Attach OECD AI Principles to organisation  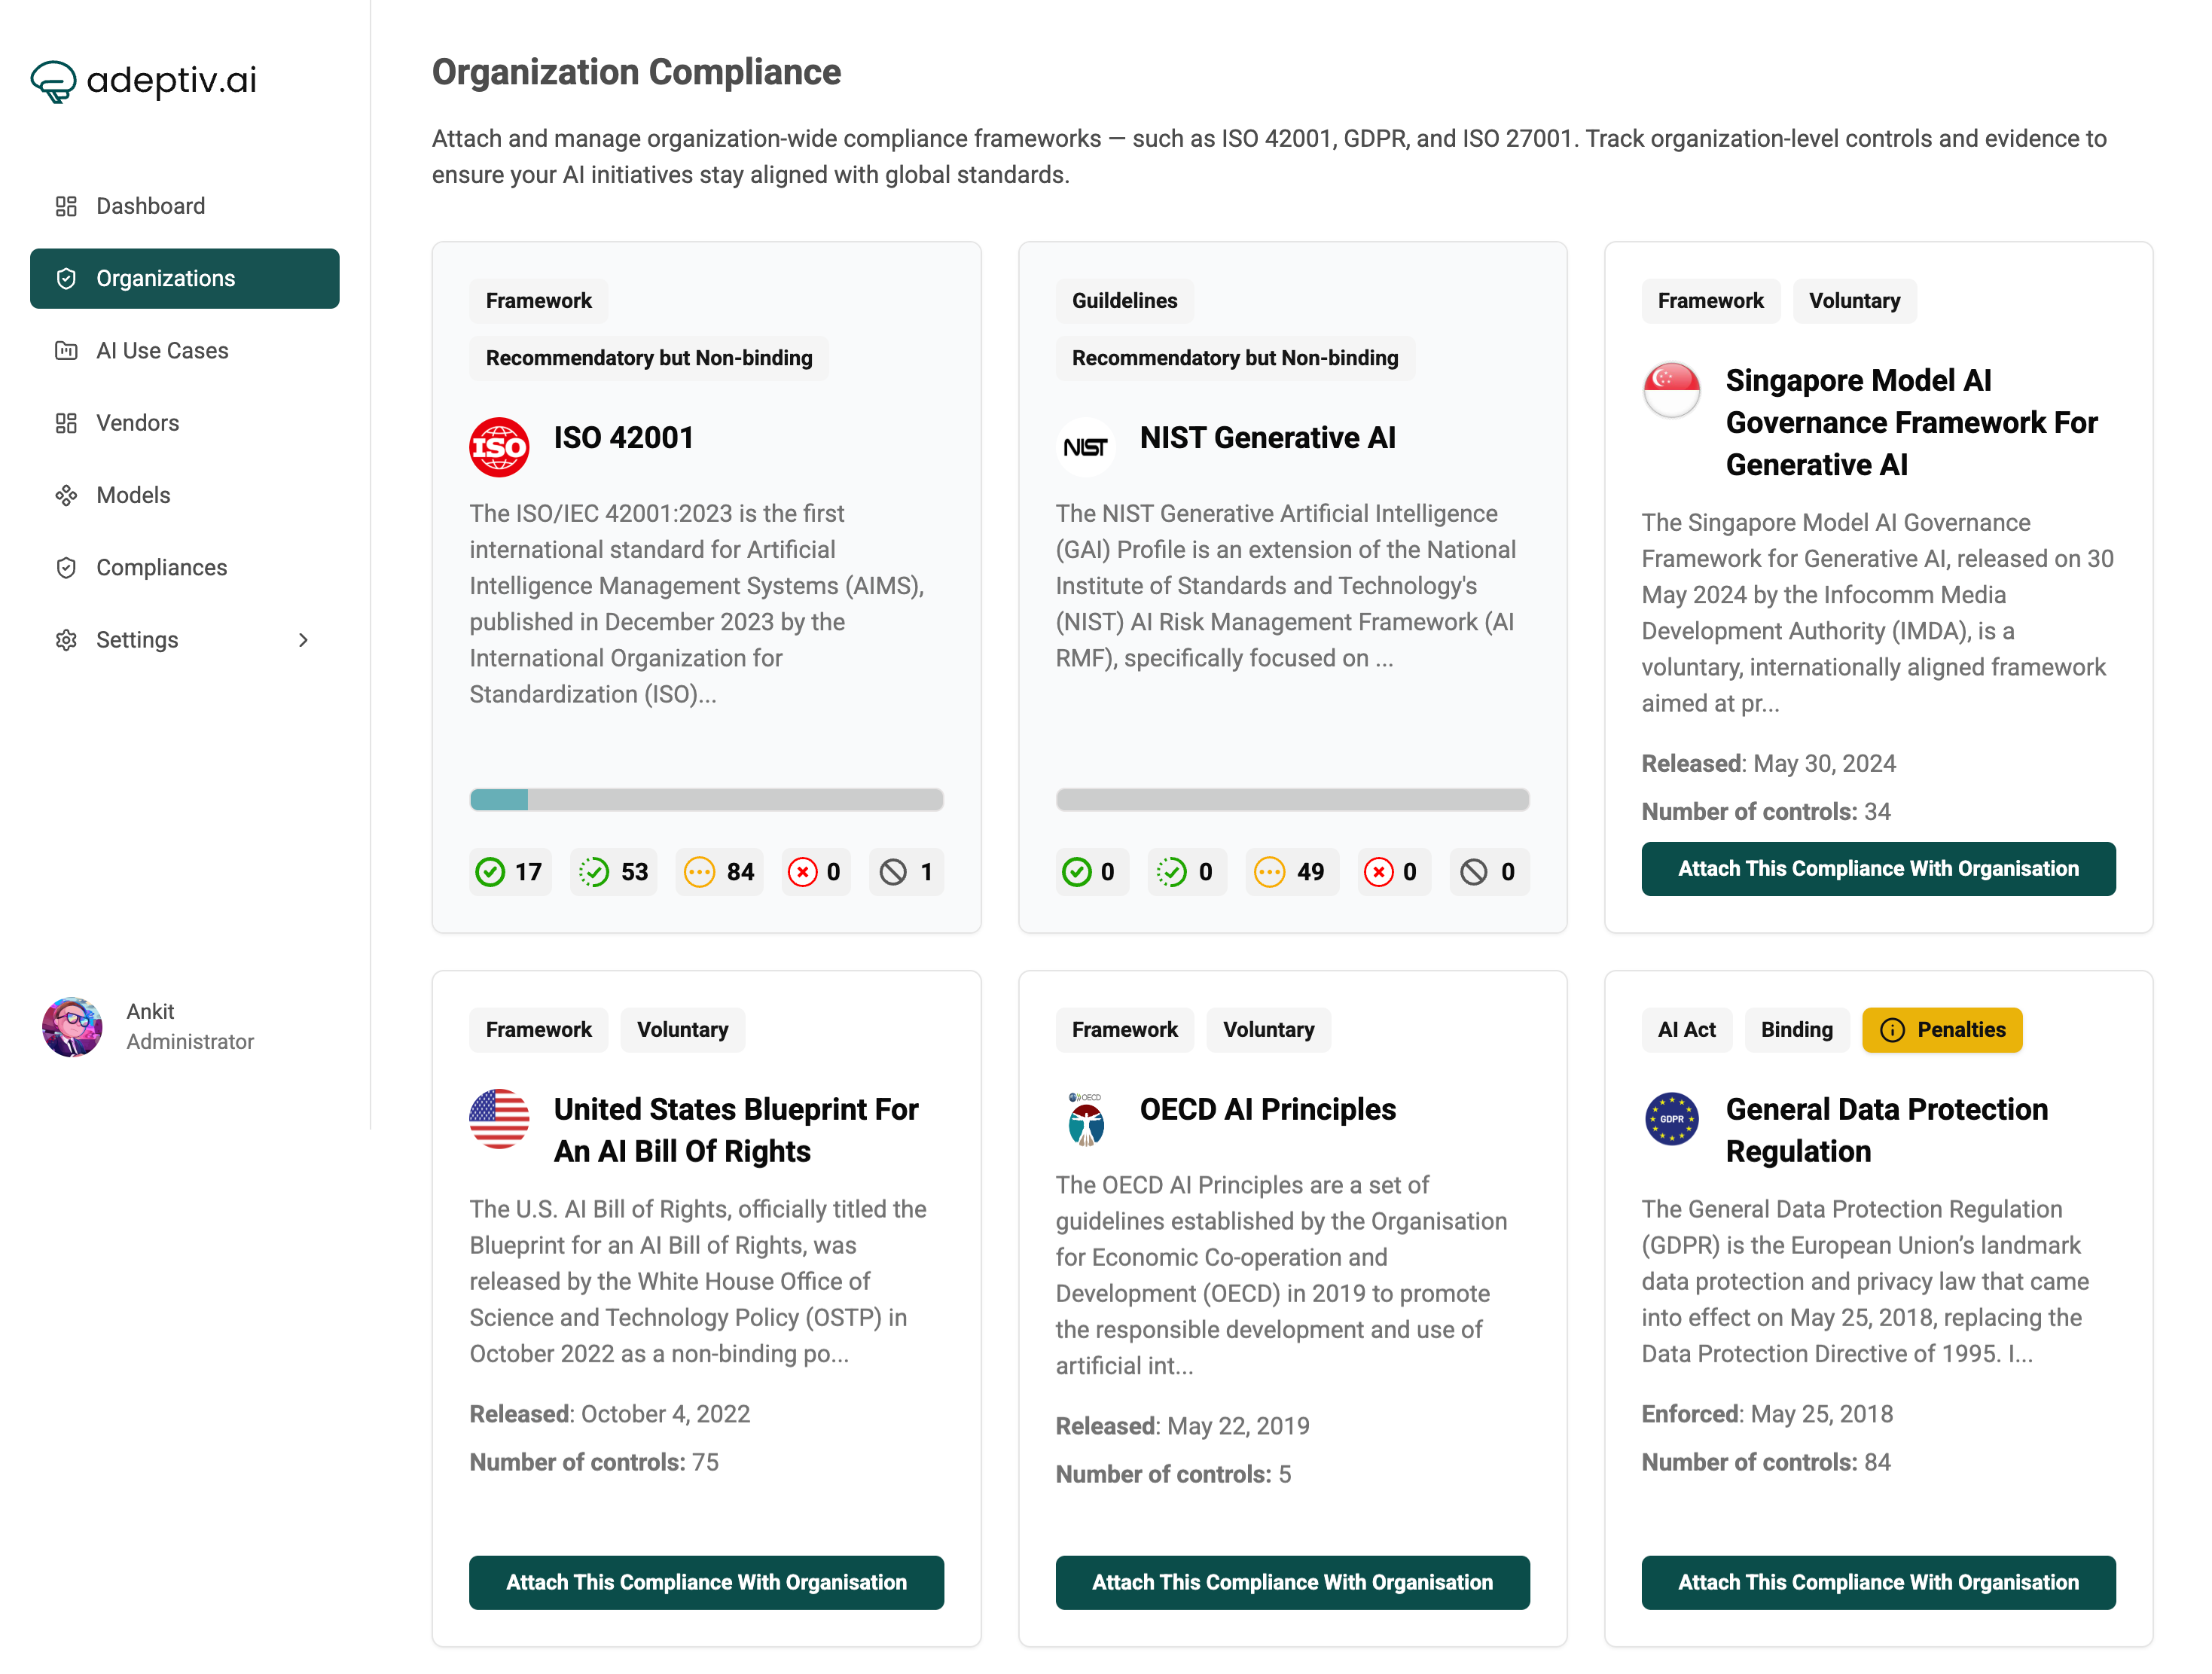click(x=1292, y=1582)
